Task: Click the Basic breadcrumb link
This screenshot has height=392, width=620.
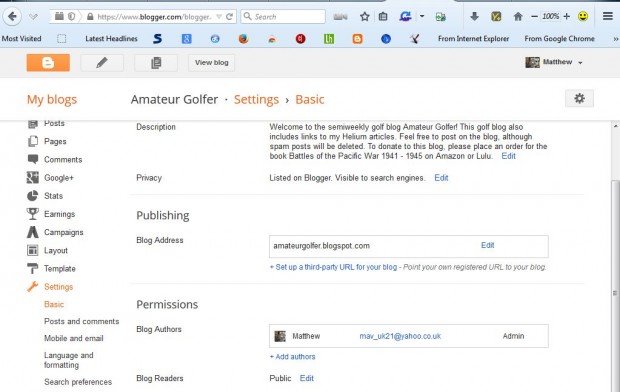Action: 310,99
